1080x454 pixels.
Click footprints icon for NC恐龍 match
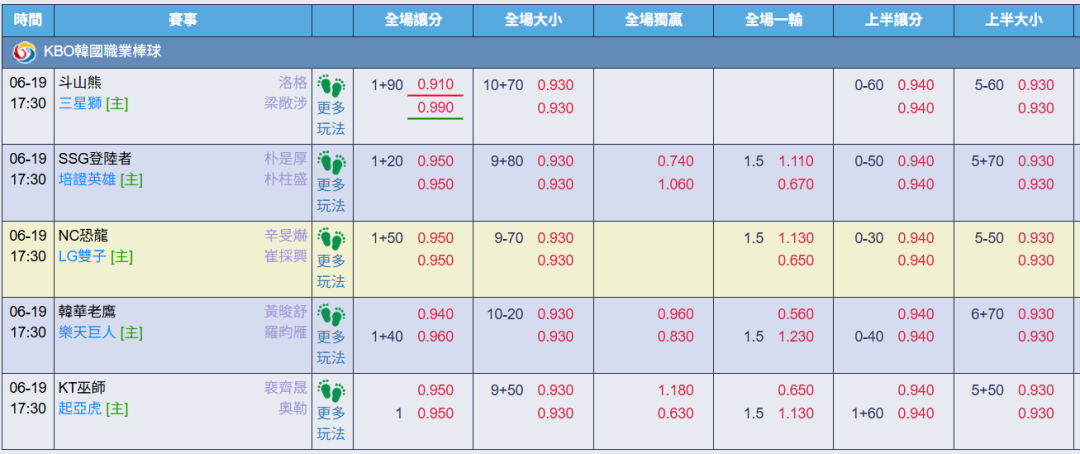click(331, 239)
